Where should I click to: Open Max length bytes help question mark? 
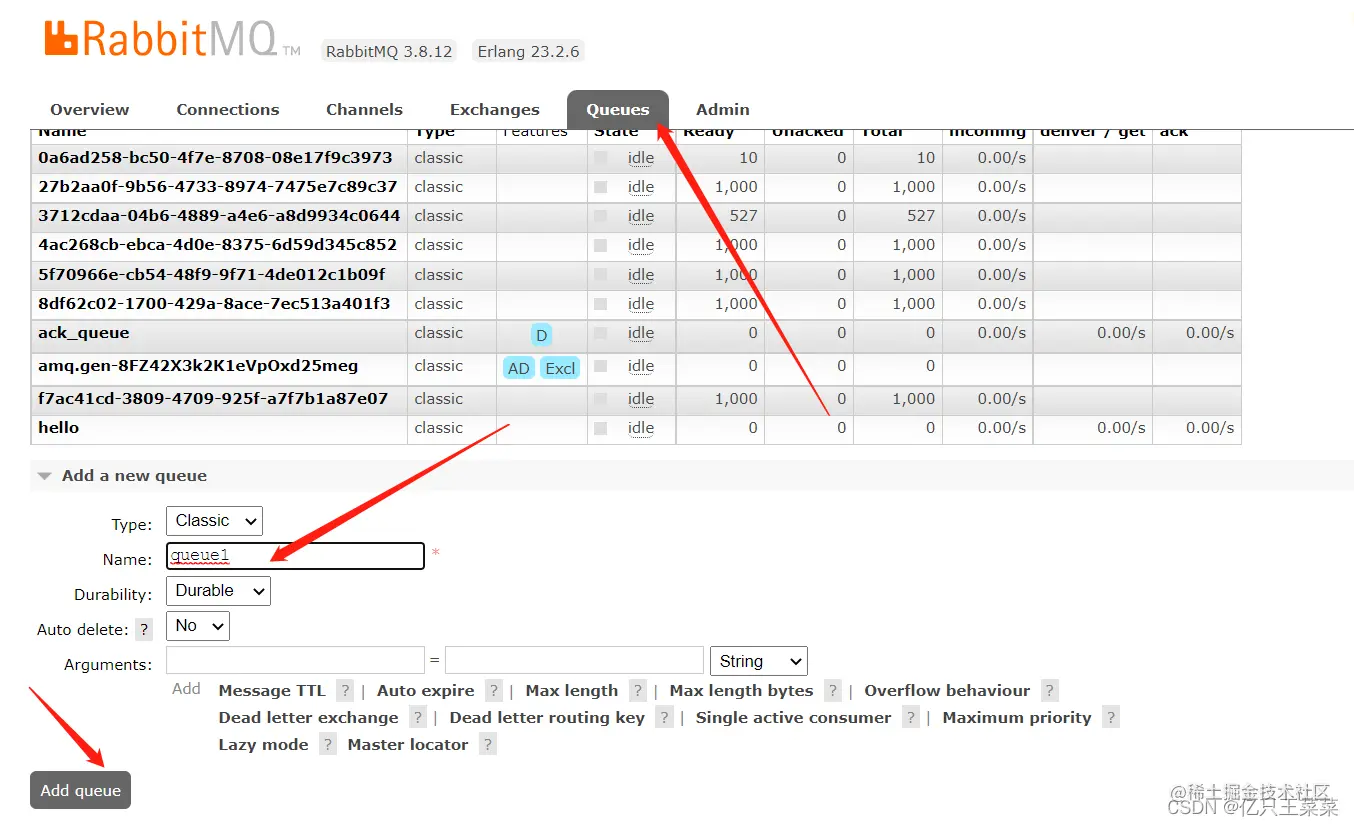pyautogui.click(x=833, y=691)
